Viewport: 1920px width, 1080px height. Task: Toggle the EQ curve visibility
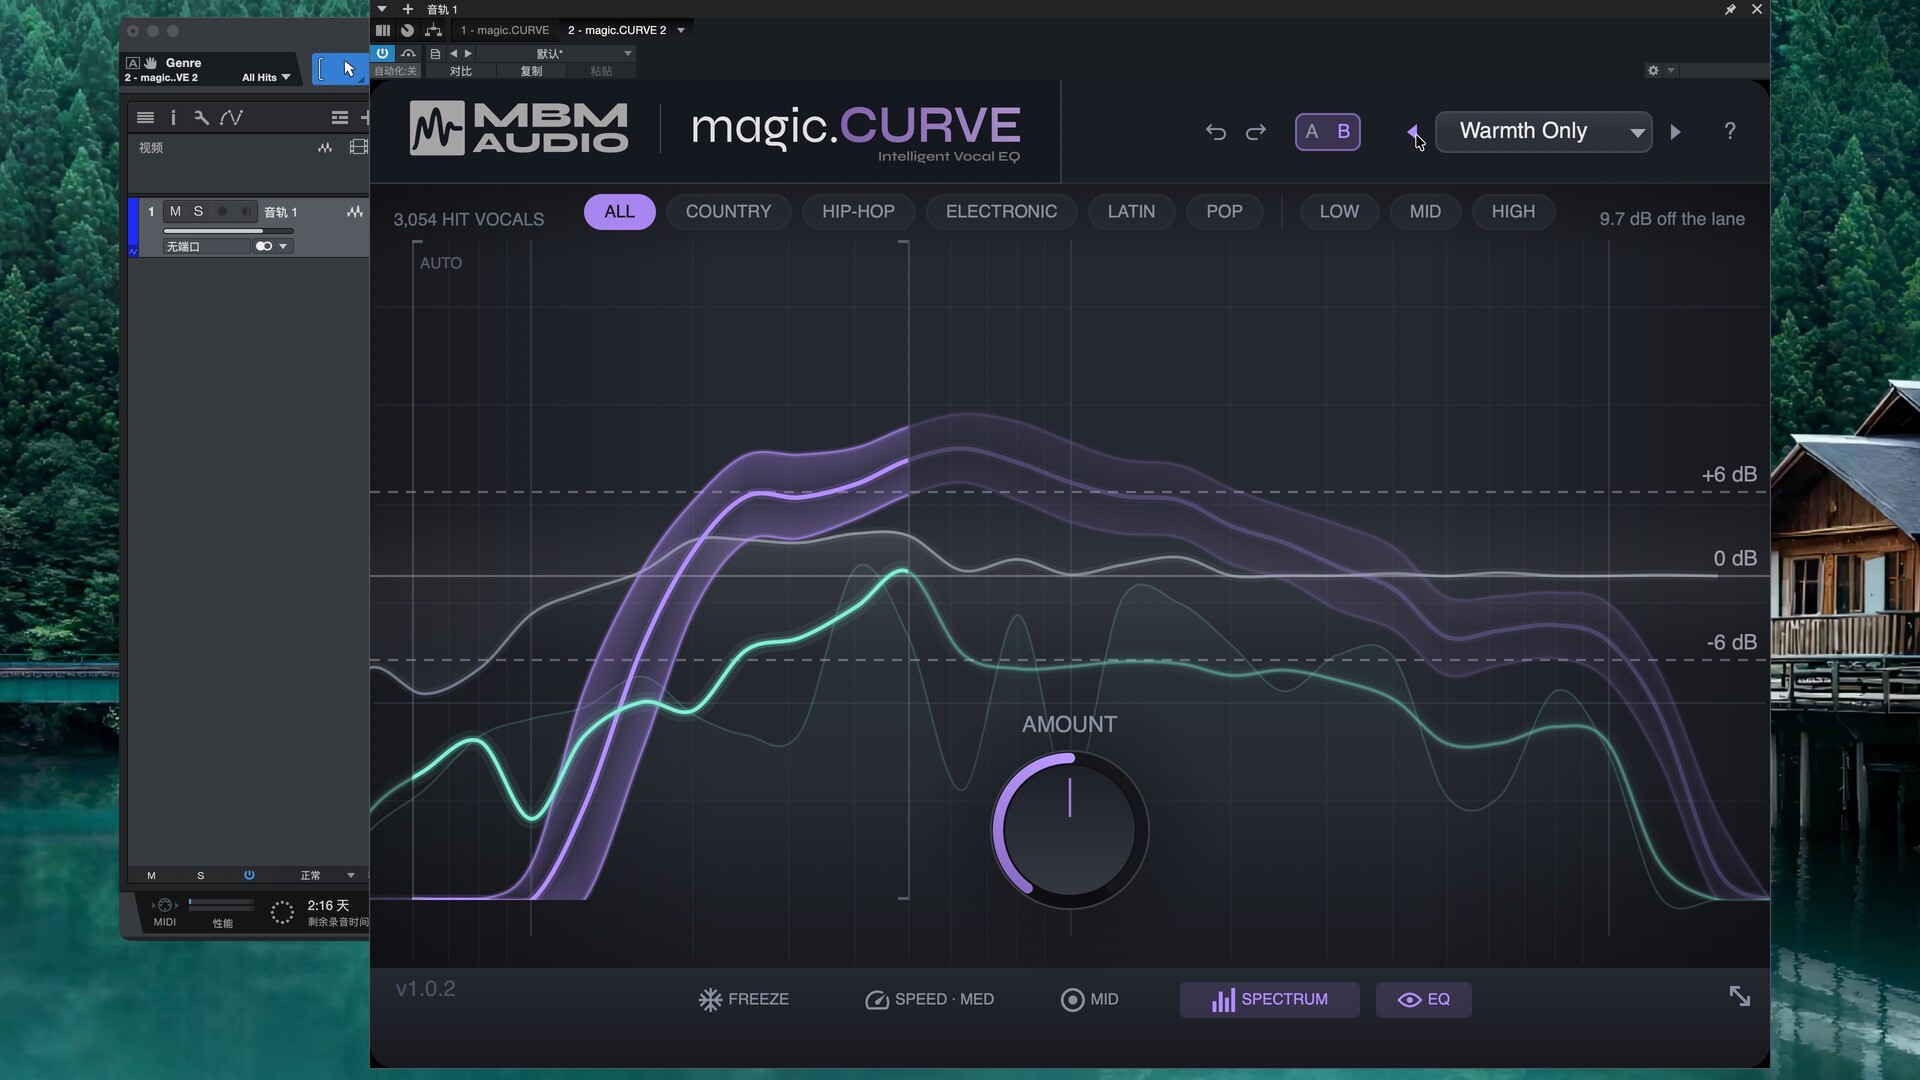pos(1424,999)
